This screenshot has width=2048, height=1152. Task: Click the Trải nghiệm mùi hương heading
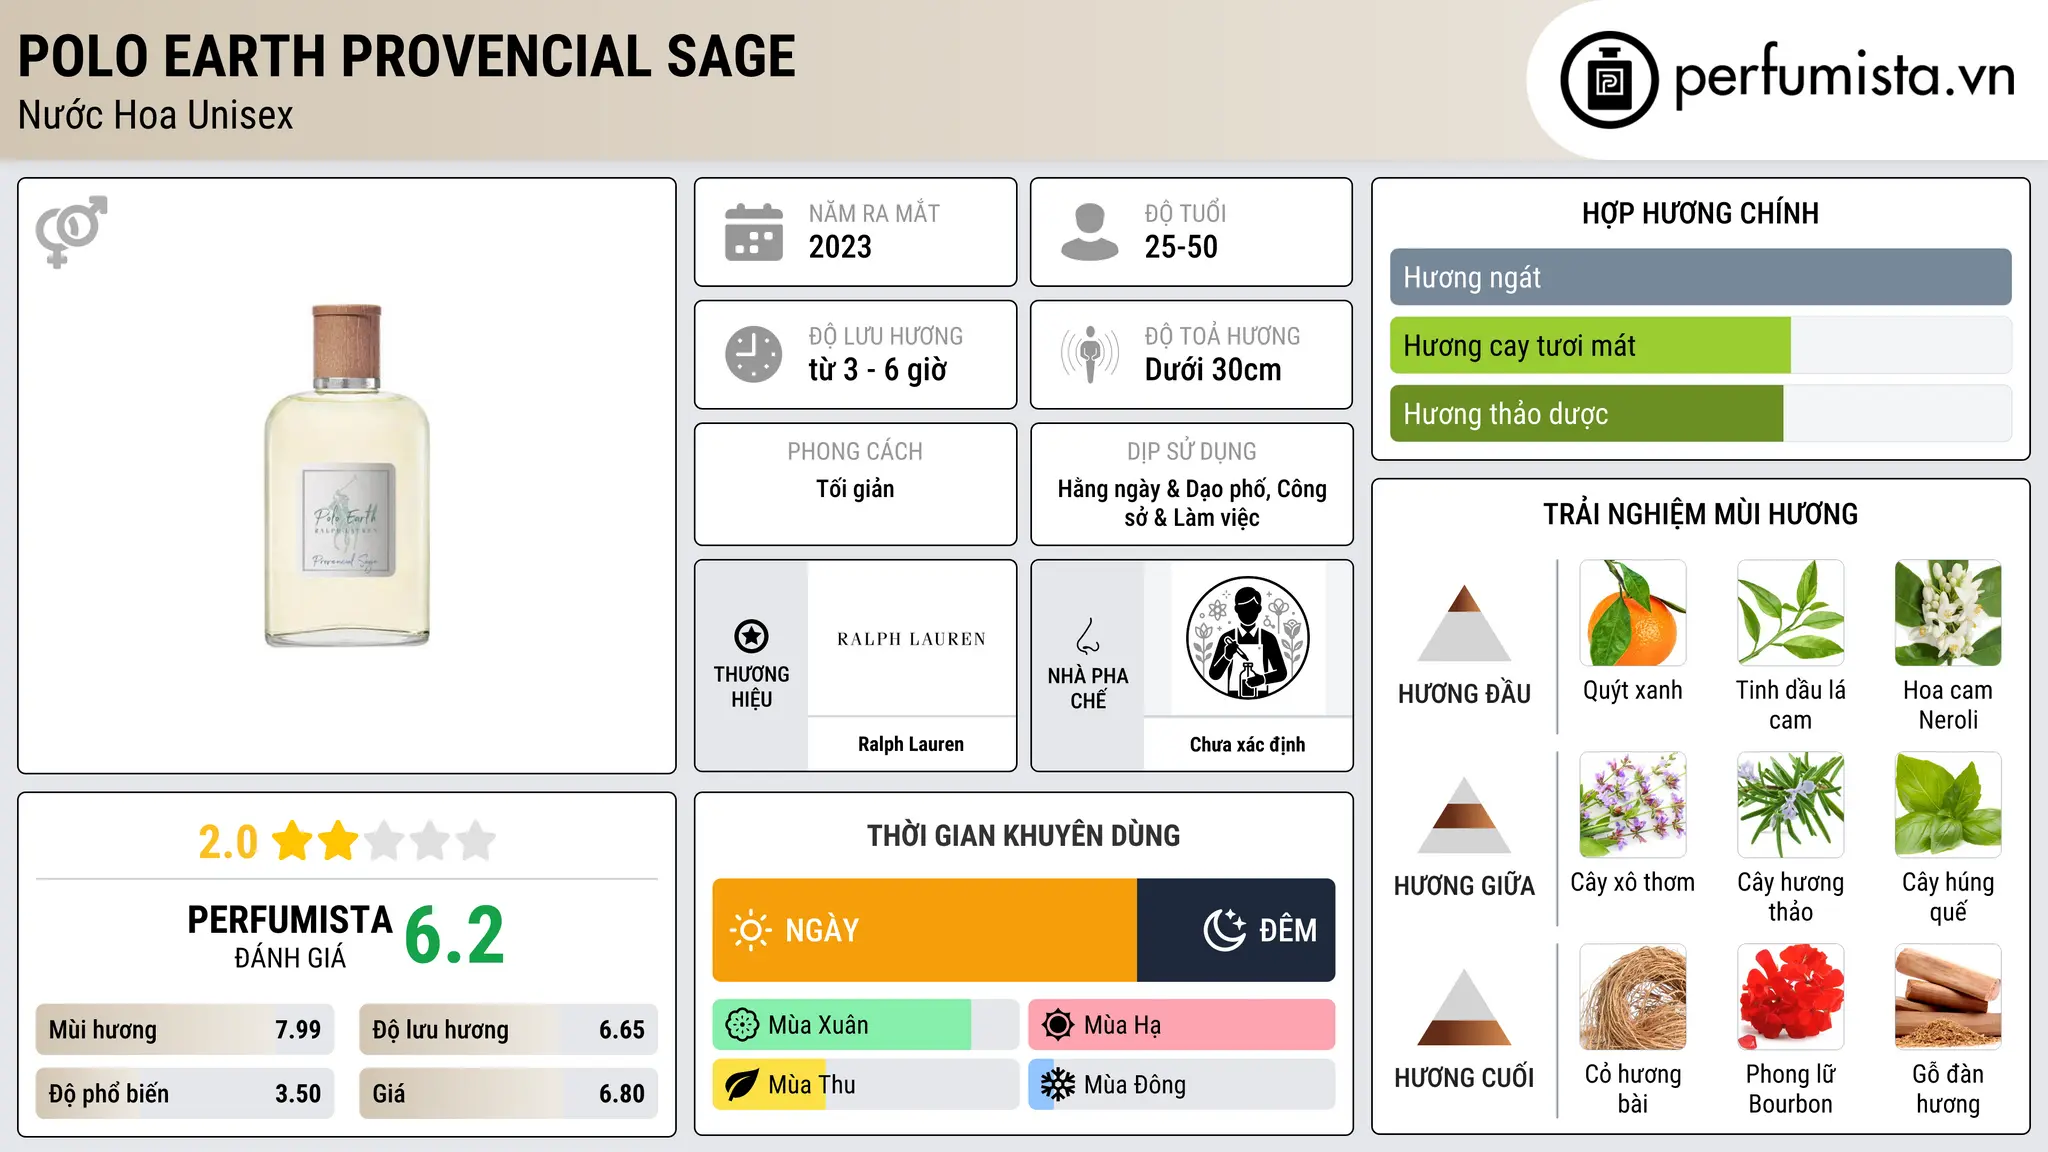point(1700,514)
